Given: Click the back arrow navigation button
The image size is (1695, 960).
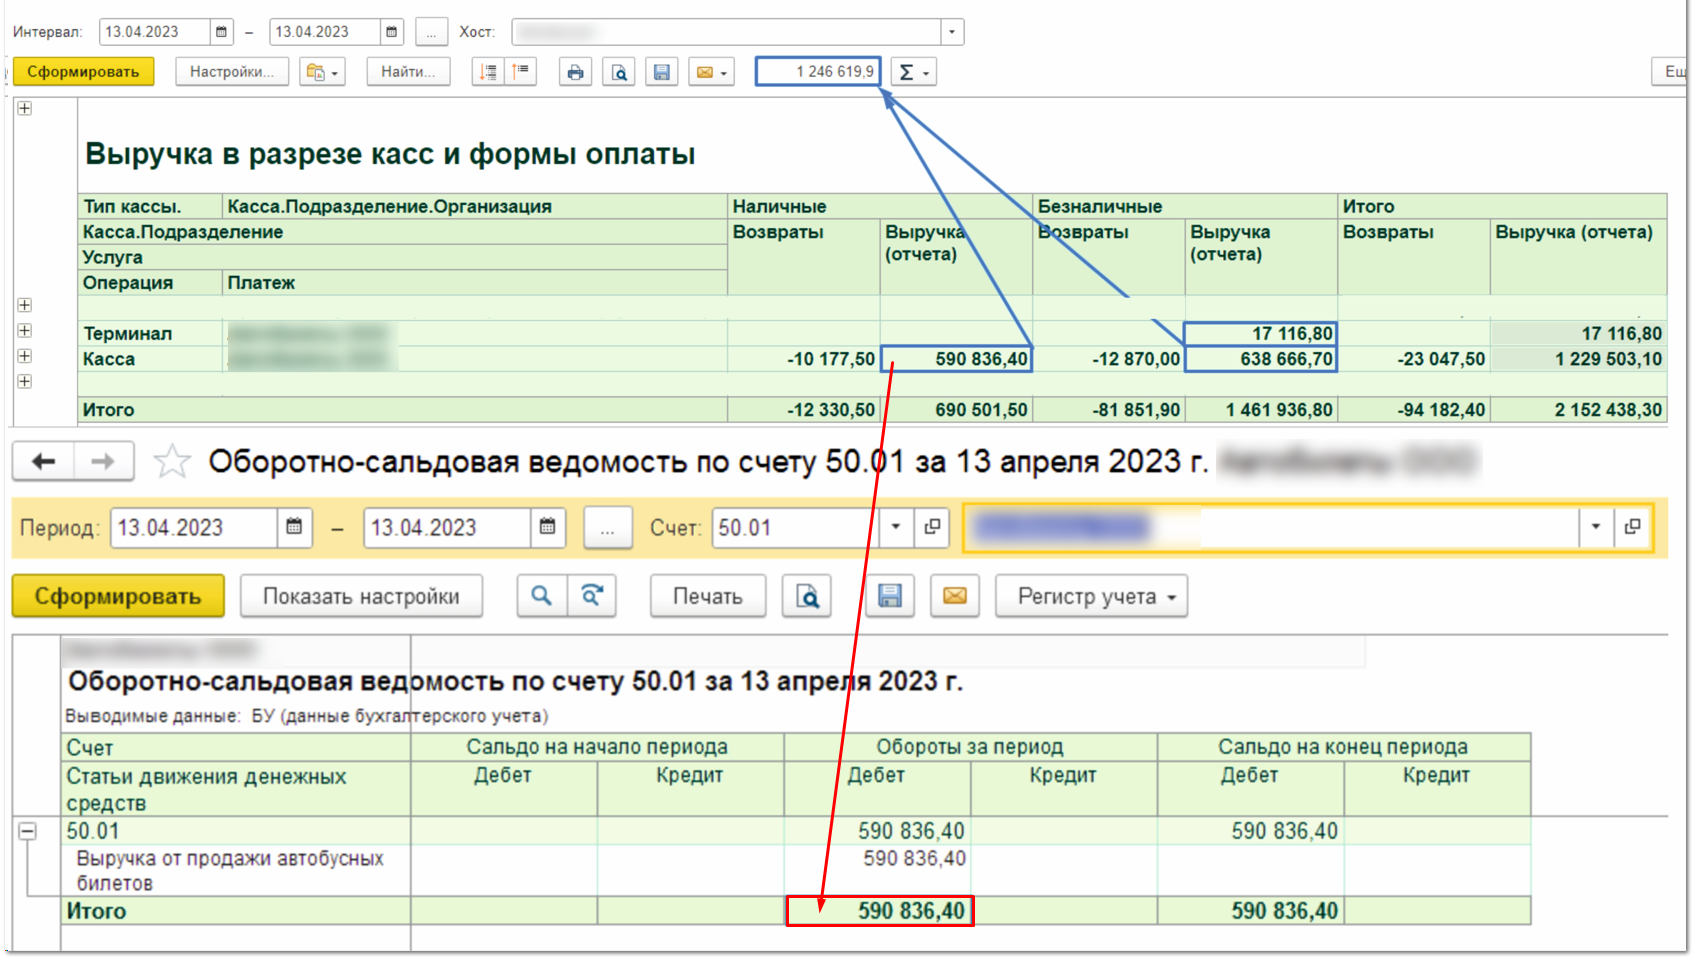Looking at the screenshot, I should tap(44, 461).
